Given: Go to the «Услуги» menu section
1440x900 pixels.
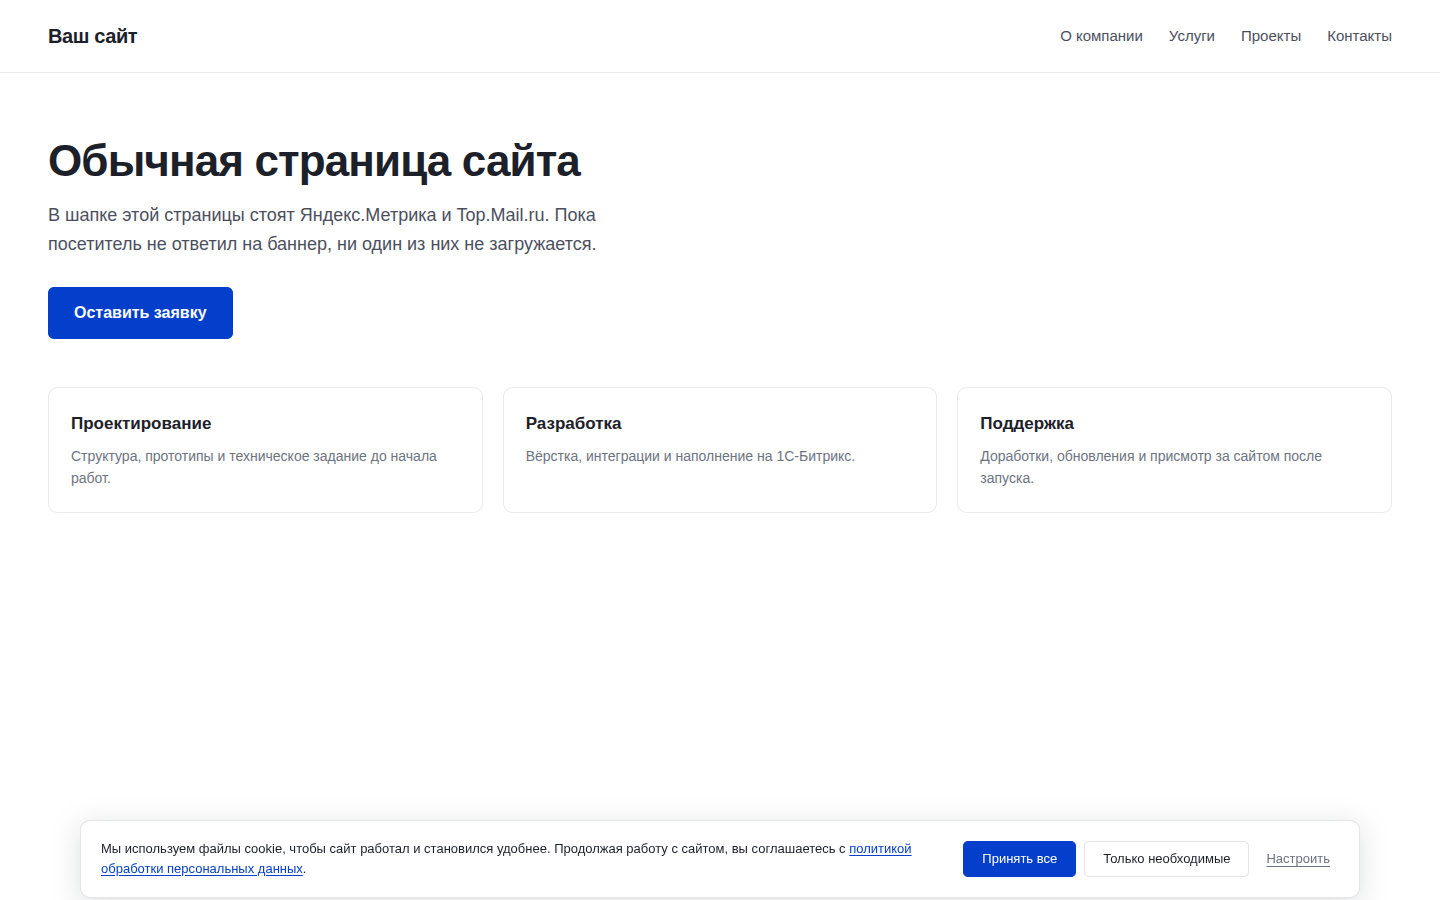Looking at the screenshot, I should [x=1191, y=36].
